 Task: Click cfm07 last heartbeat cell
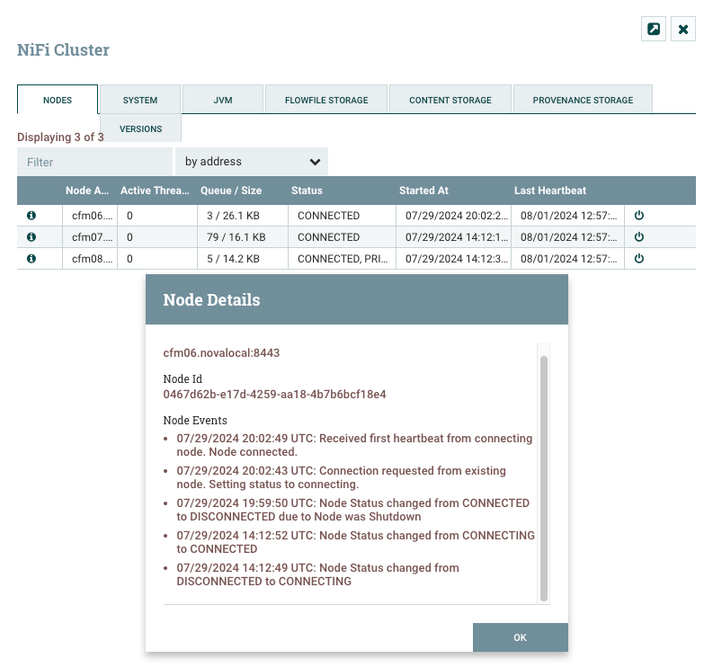pos(568,237)
